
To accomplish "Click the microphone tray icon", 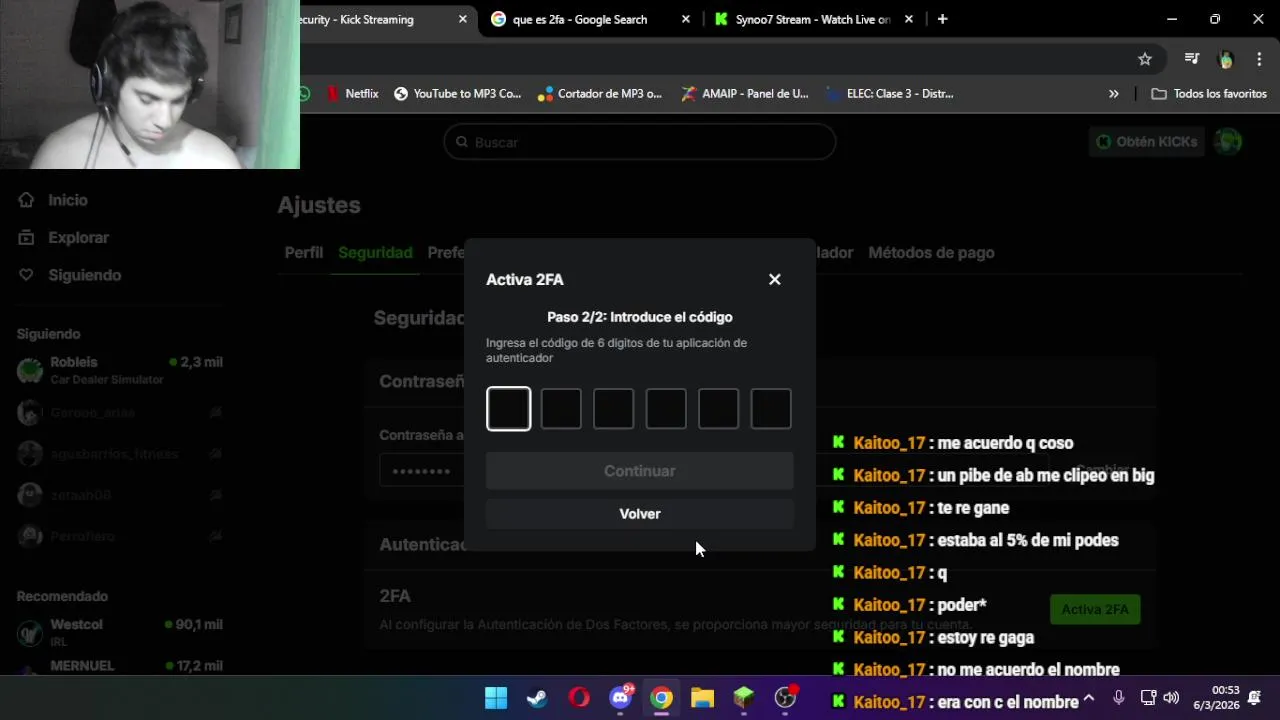I will click(x=1119, y=698).
